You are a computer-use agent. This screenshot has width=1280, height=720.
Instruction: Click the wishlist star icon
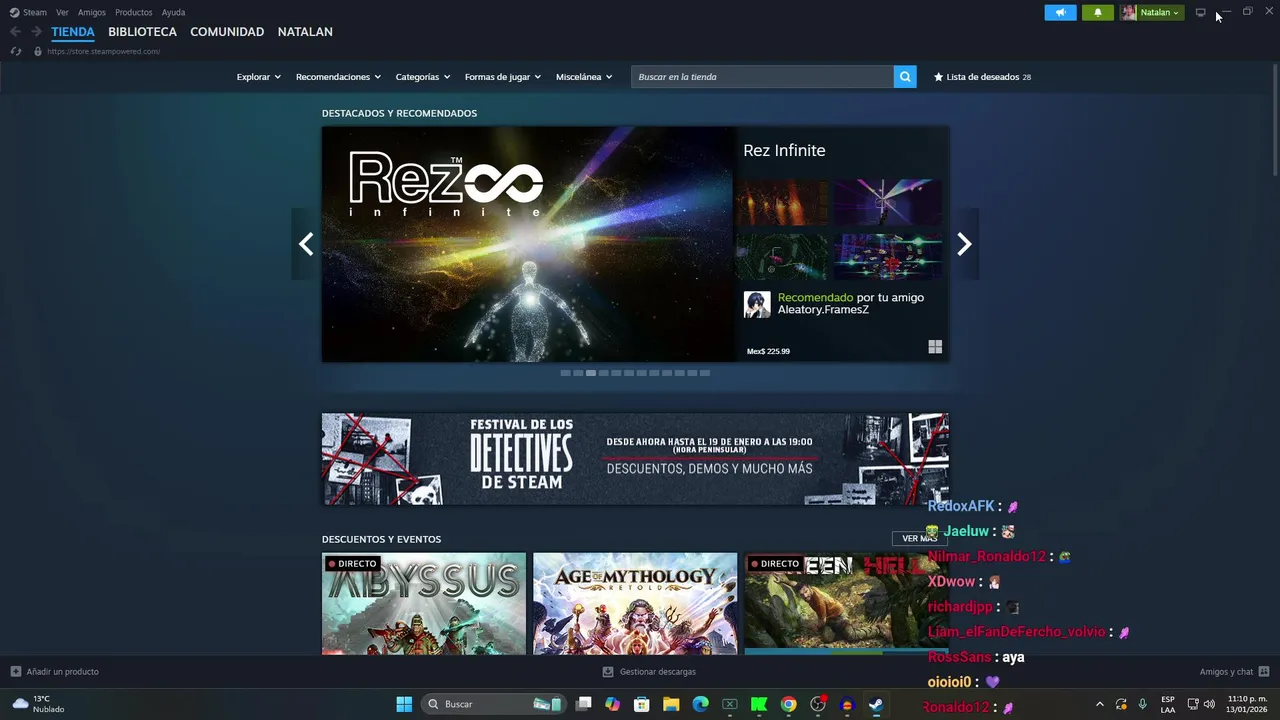point(938,77)
